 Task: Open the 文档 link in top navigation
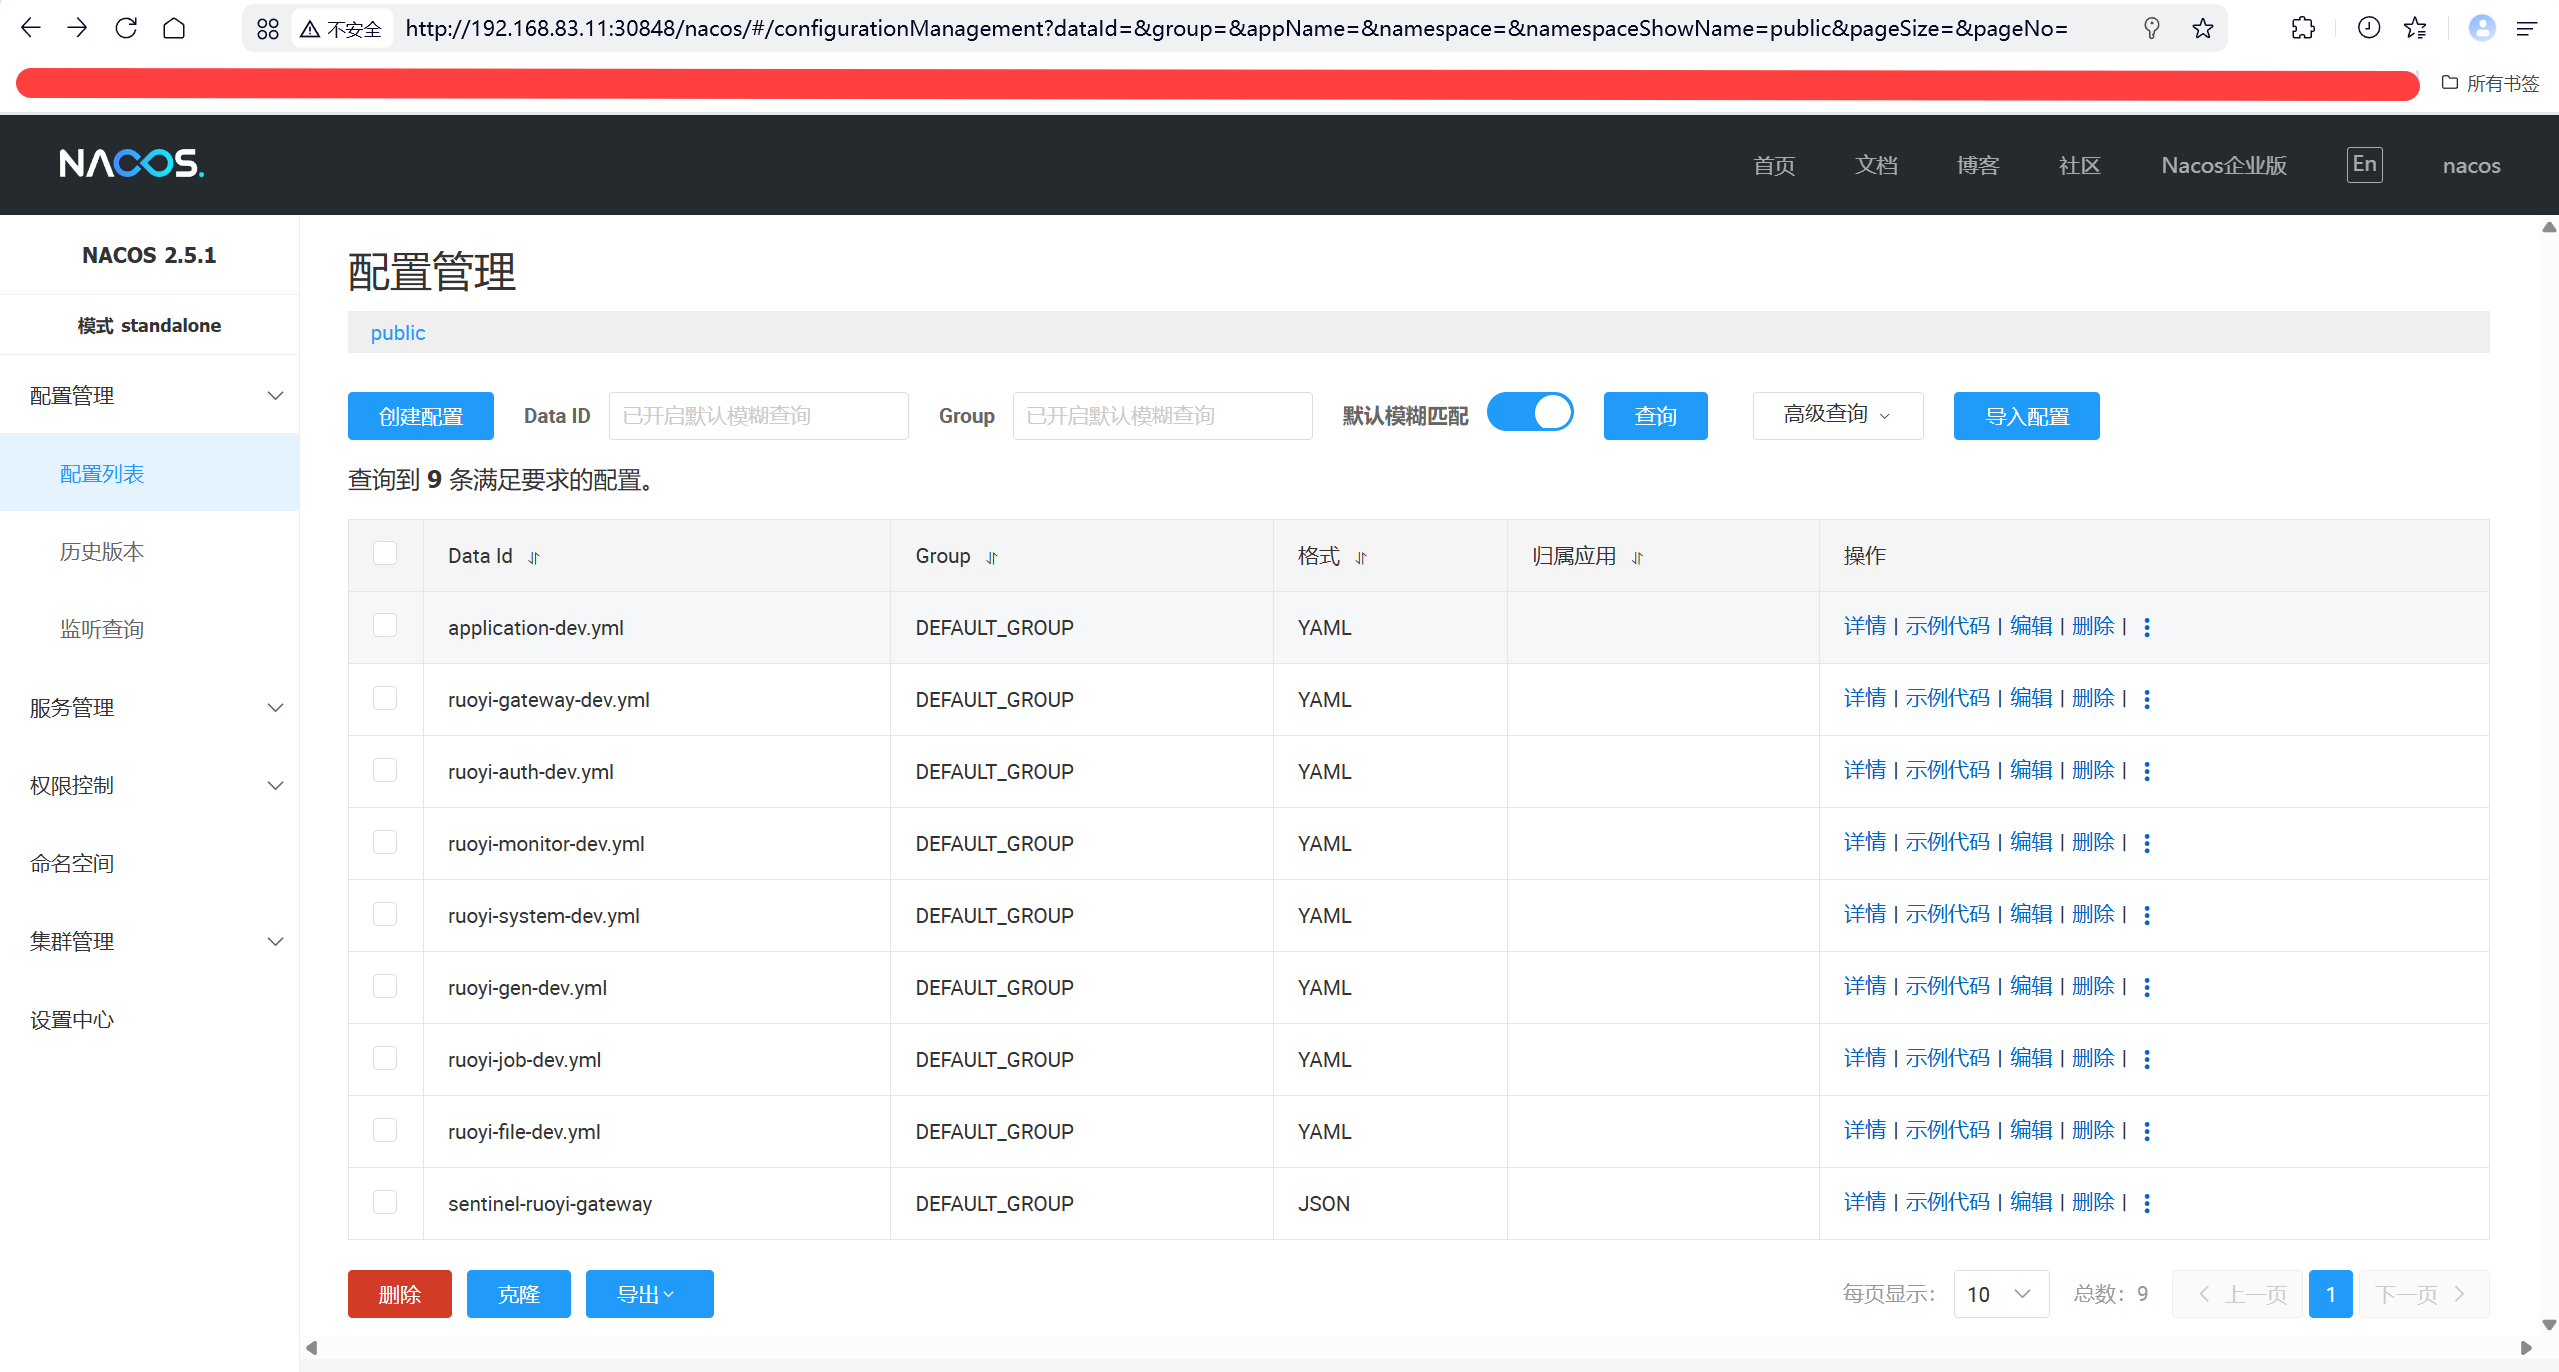1876,166
